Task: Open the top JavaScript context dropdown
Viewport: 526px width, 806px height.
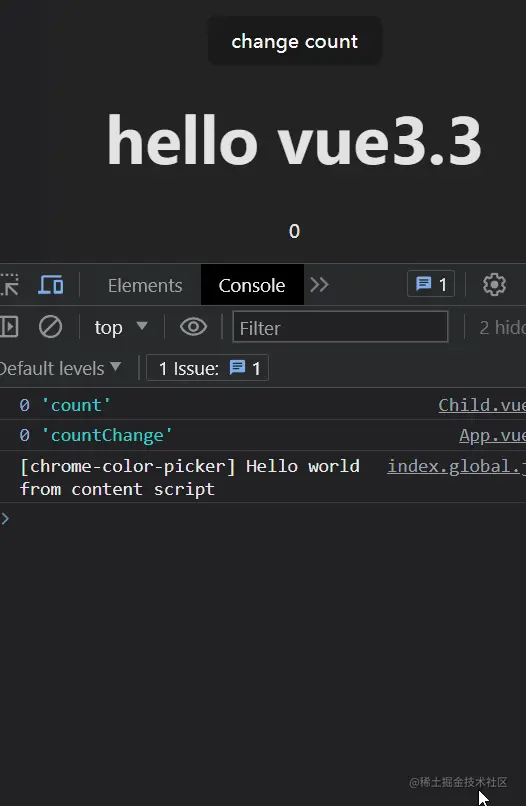Action: pyautogui.click(x=121, y=327)
